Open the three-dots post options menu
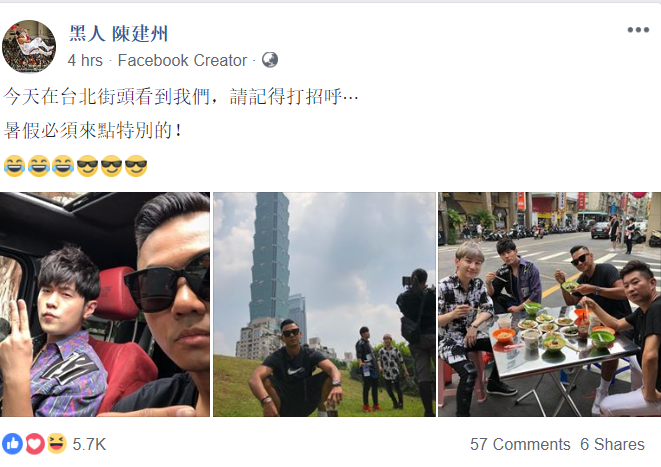This screenshot has width=661, height=467. click(x=638, y=30)
